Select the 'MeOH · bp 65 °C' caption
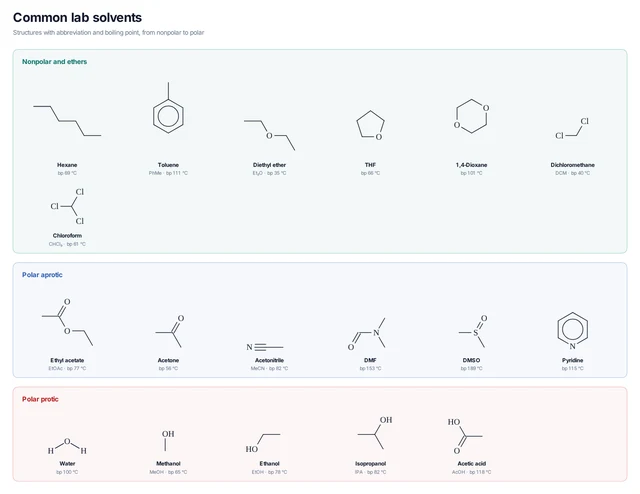 click(x=168, y=472)
